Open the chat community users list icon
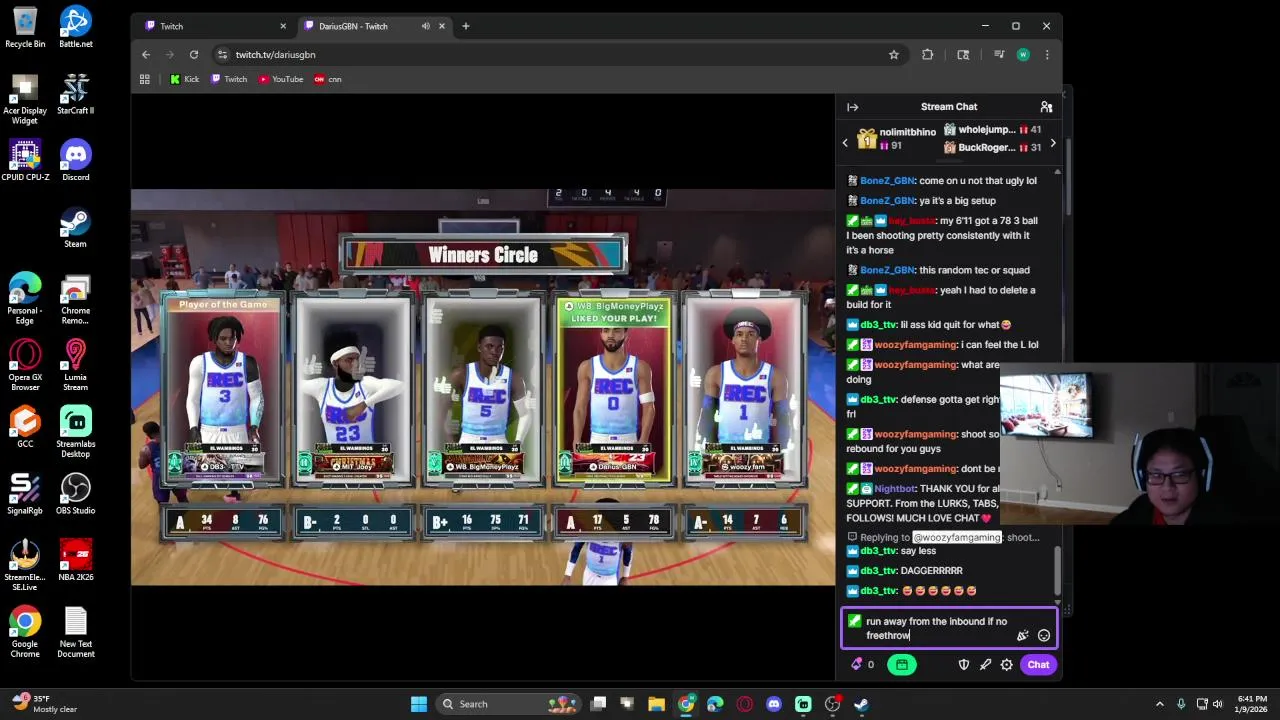Viewport: 1280px width, 720px height. click(x=1046, y=107)
